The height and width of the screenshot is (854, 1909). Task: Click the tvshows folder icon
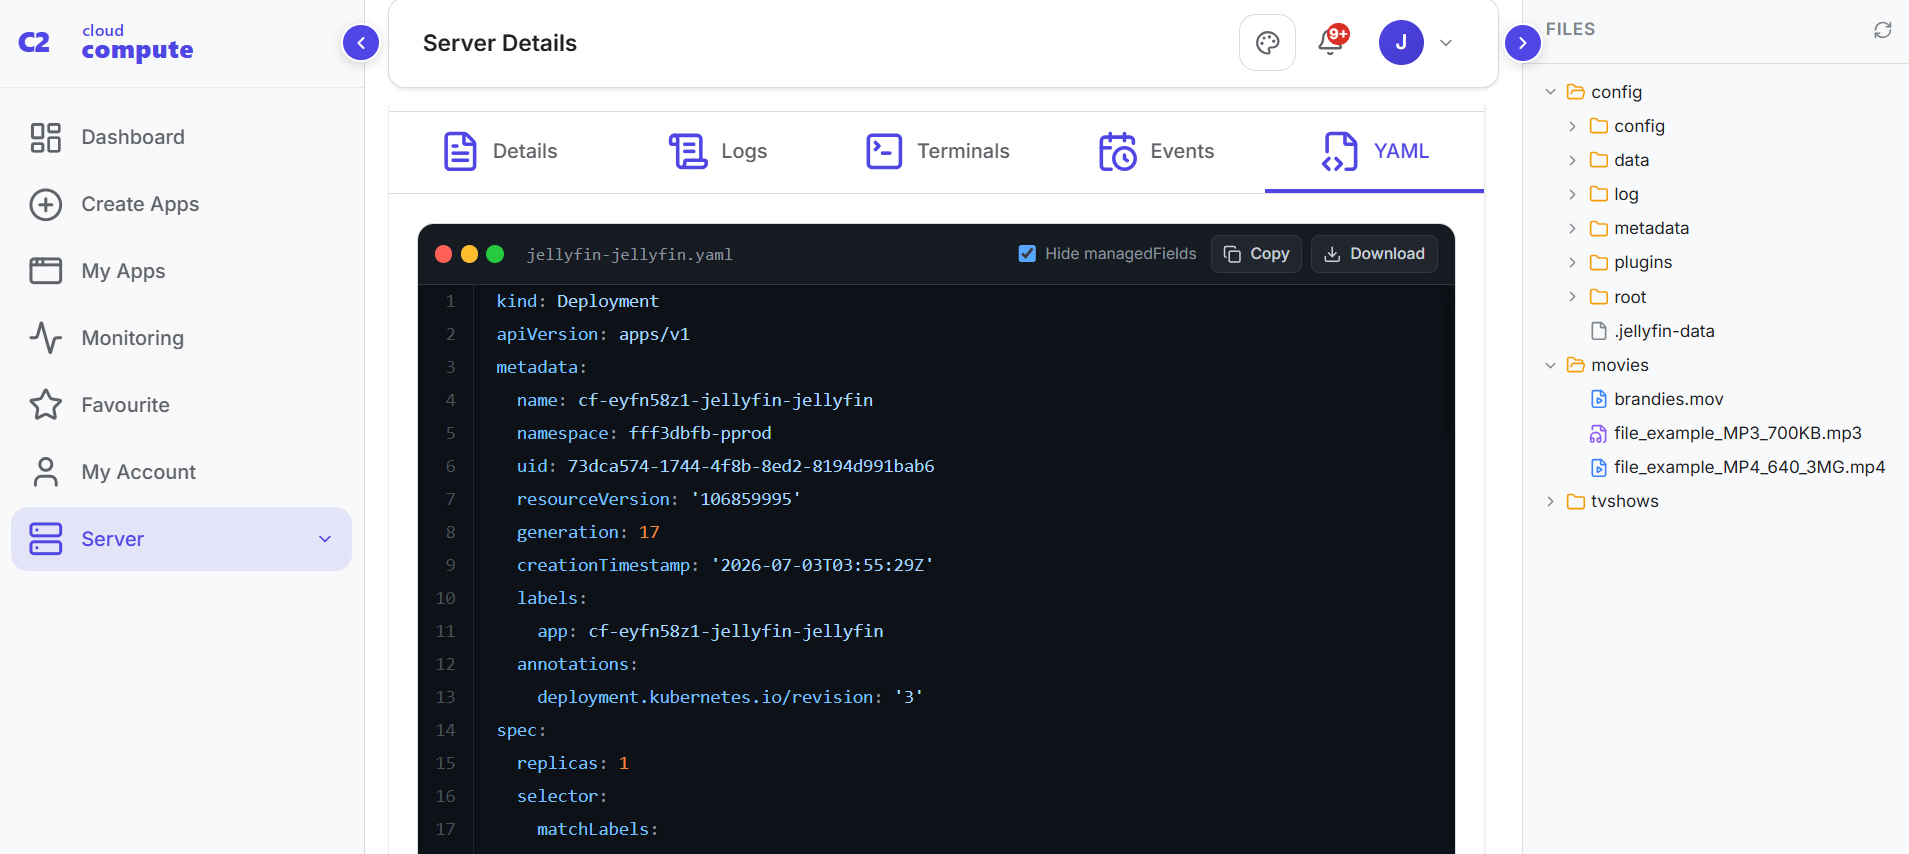tap(1576, 501)
